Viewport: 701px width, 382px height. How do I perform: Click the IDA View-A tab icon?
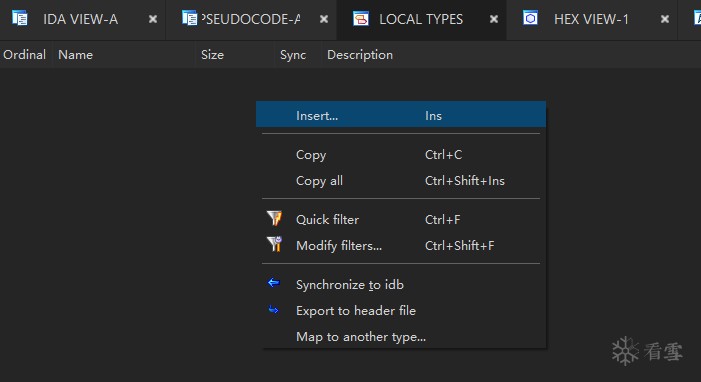click(20, 18)
